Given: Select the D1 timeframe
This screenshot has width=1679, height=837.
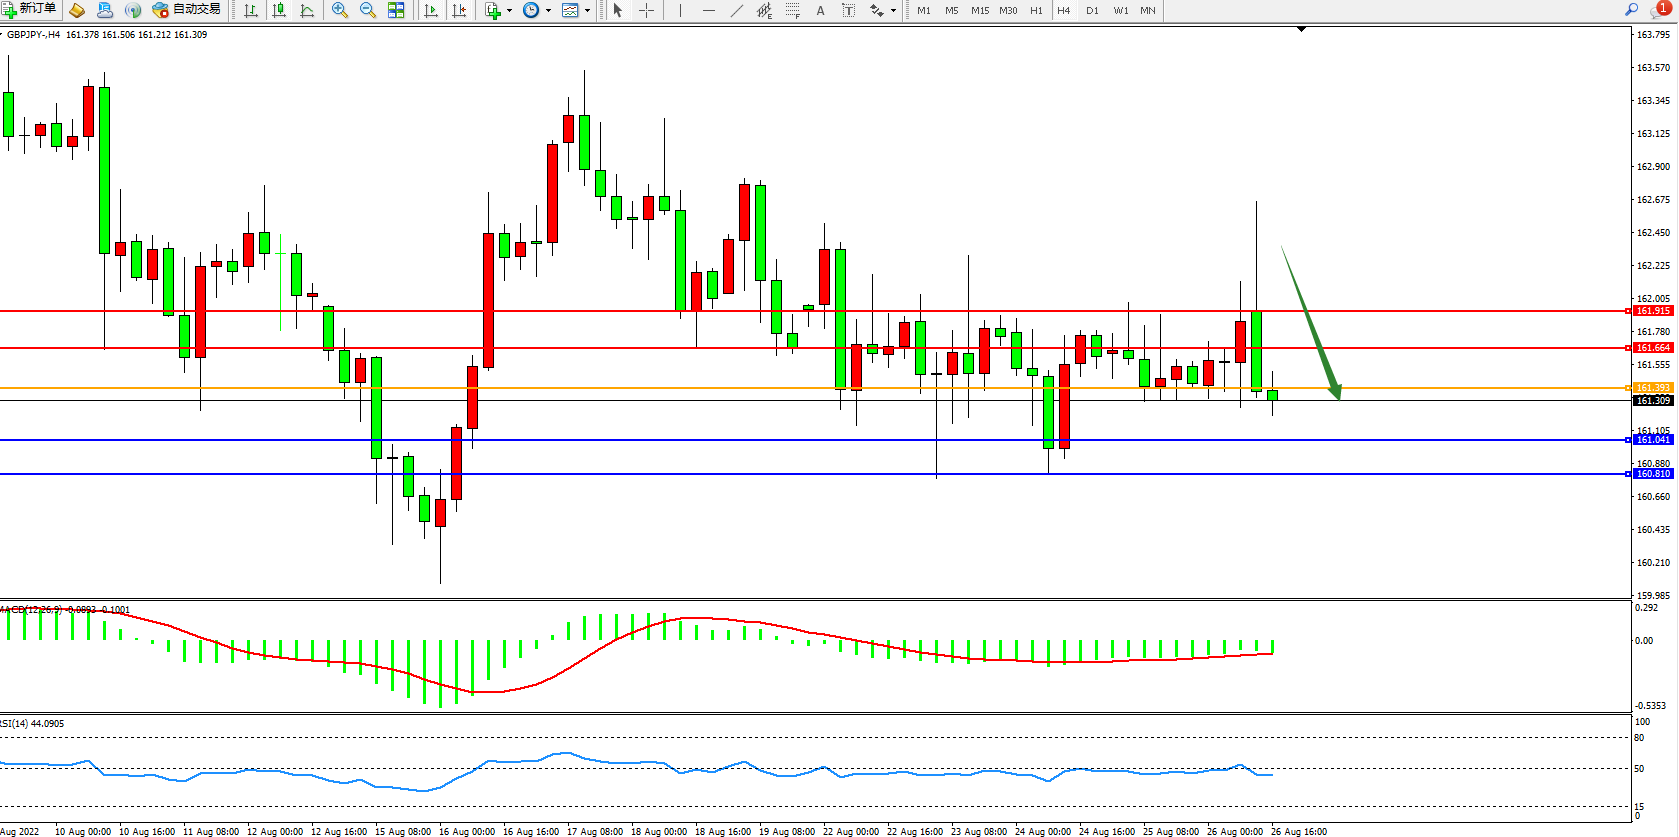Looking at the screenshot, I should [x=1092, y=10].
